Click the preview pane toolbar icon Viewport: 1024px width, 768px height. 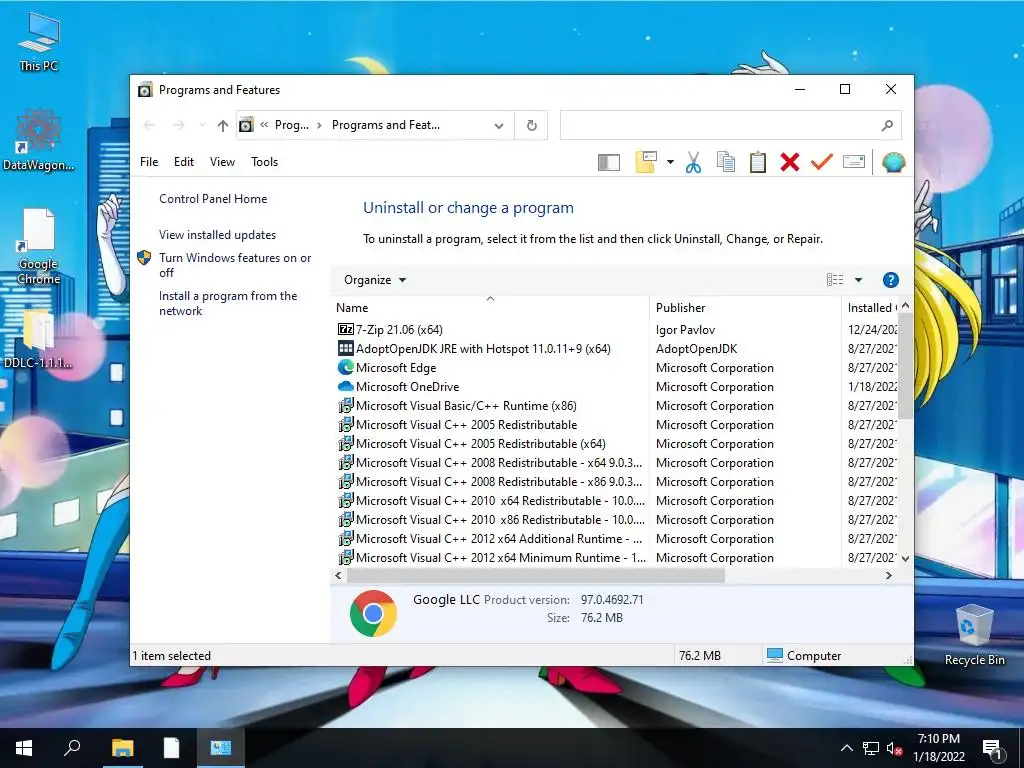(608, 162)
